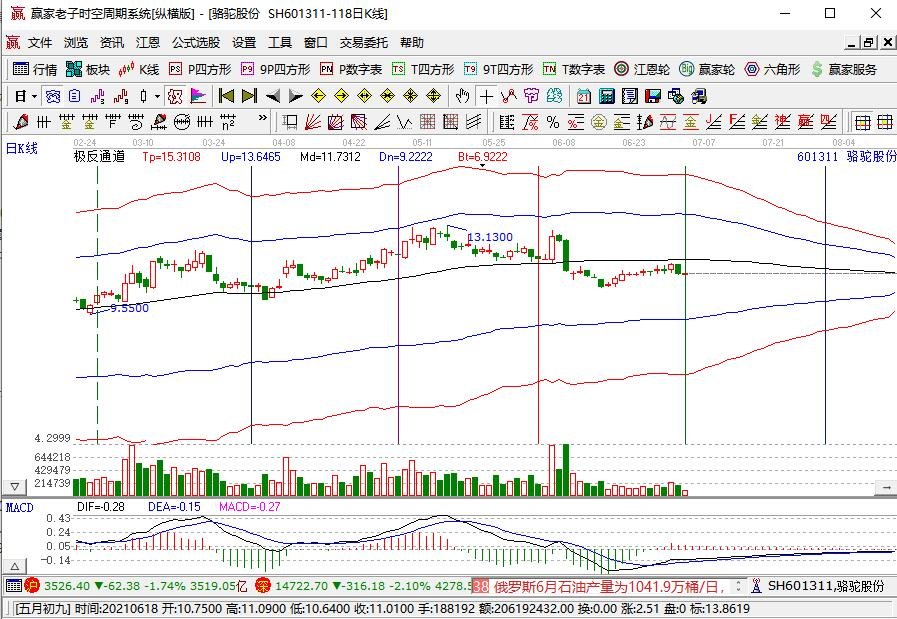Click the news ticker up-down stepper
Viewport: 897px width, 619px height.
coord(738,586)
